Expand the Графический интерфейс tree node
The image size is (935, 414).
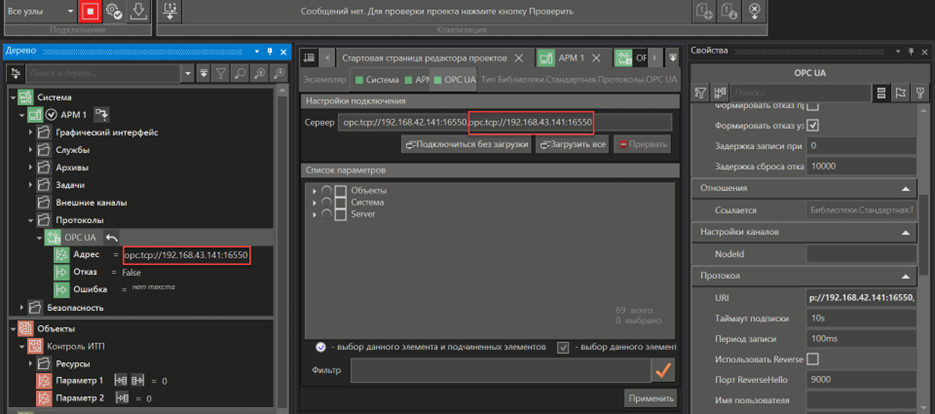click(x=30, y=132)
